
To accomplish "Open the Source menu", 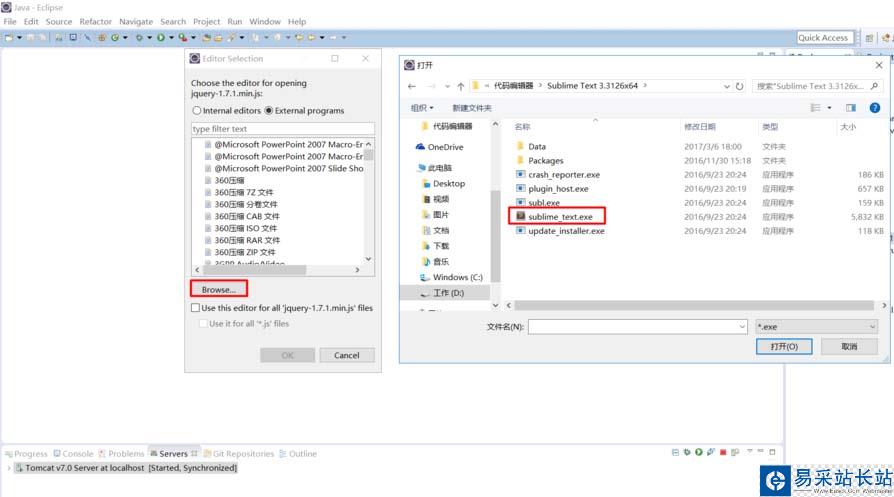I will (59, 22).
